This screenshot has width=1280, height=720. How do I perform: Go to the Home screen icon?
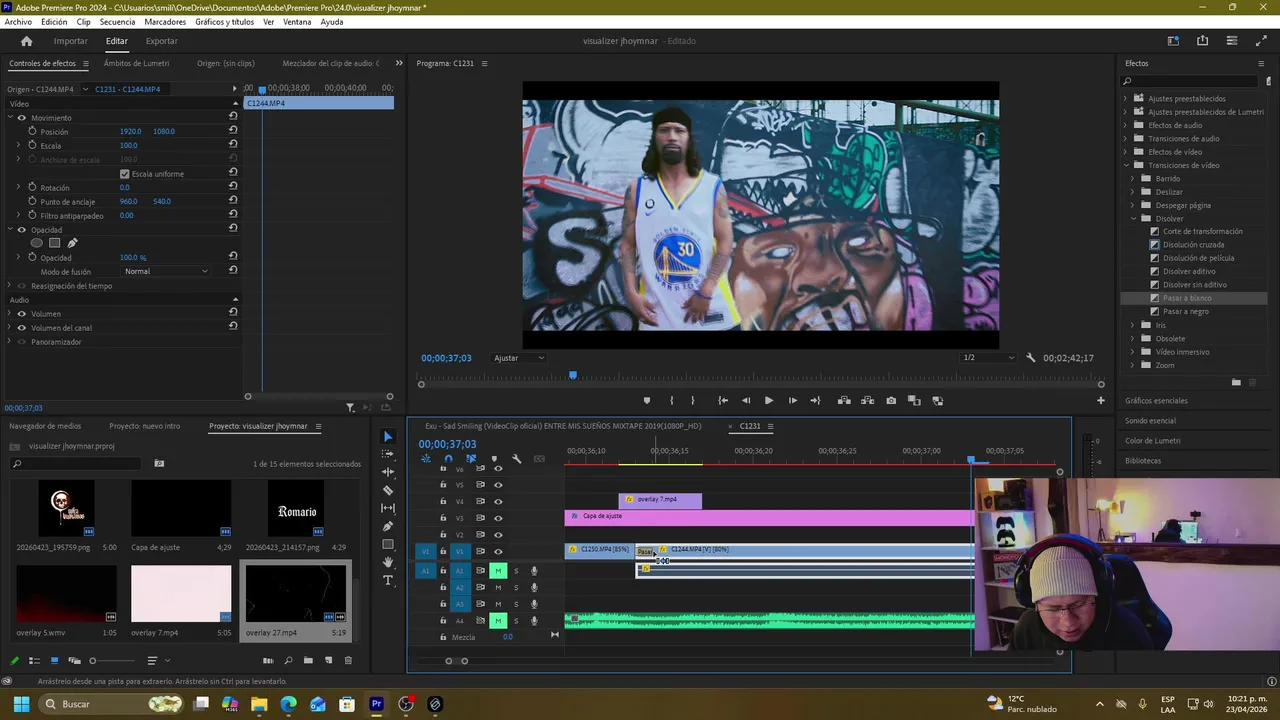click(x=27, y=41)
